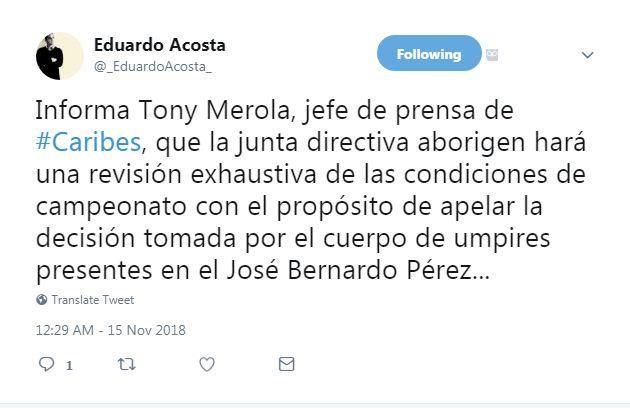Screen dimensions: 630x408
Task: Click the tweet line starting 'Informa Tony Merola'
Action: pyautogui.click(x=275, y=111)
